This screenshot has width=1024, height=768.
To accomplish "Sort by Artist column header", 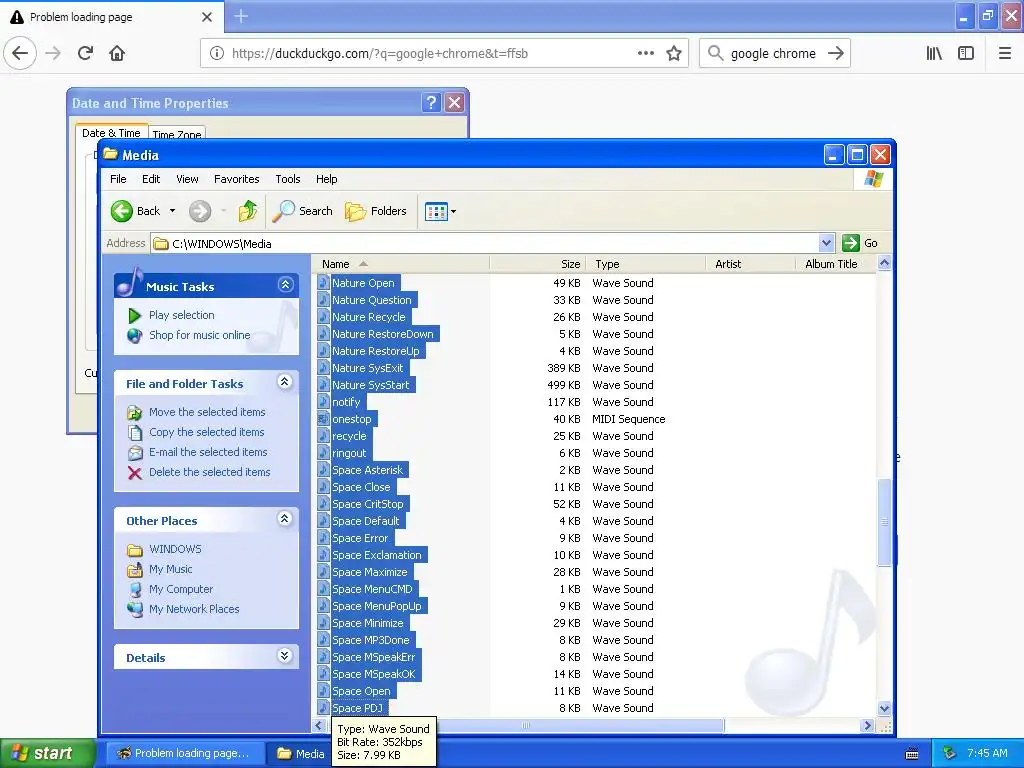I will 750,264.
